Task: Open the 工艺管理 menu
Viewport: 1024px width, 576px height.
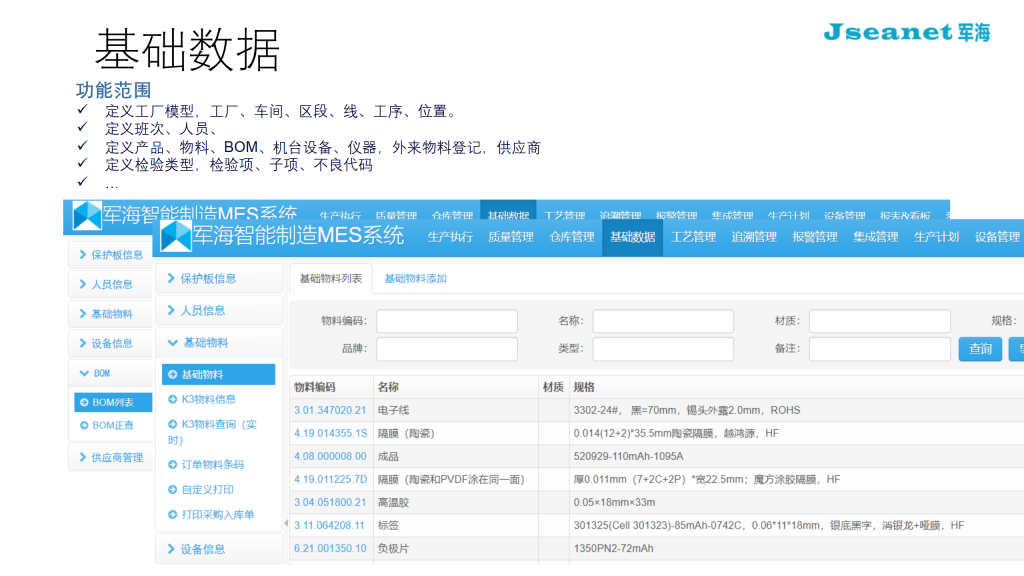Action: [x=693, y=237]
